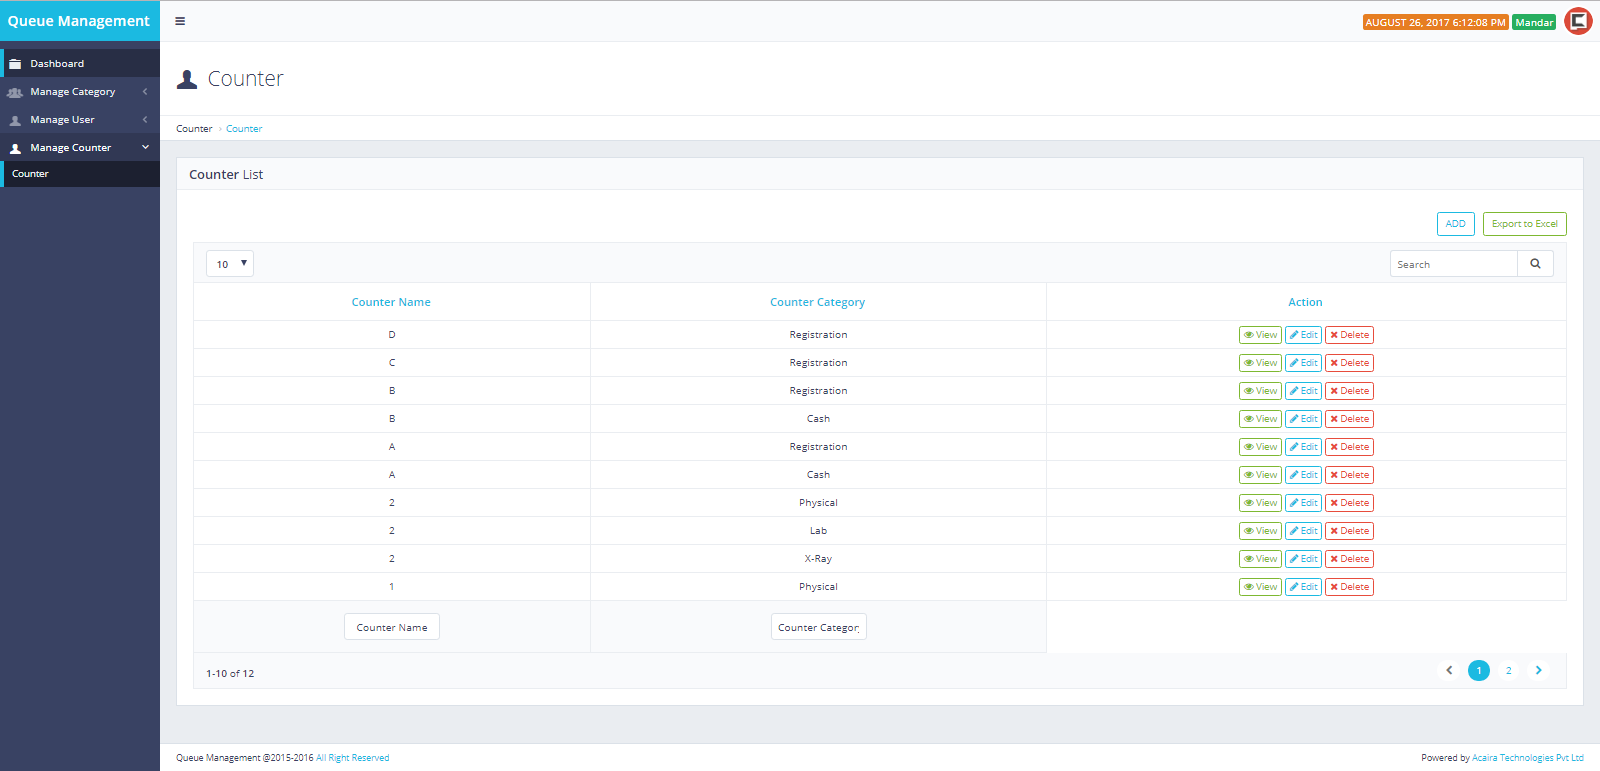Expand Manage Category in sidebar
The image size is (1600, 771).
[79, 92]
